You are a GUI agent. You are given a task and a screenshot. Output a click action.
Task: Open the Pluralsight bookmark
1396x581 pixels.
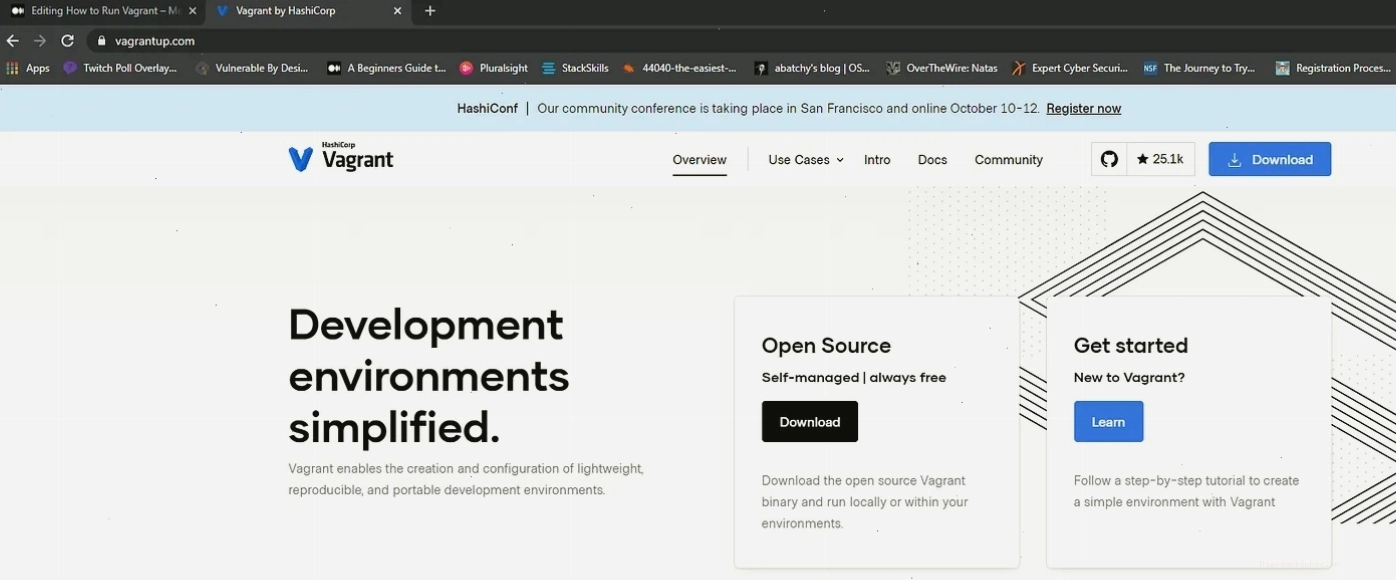(494, 68)
